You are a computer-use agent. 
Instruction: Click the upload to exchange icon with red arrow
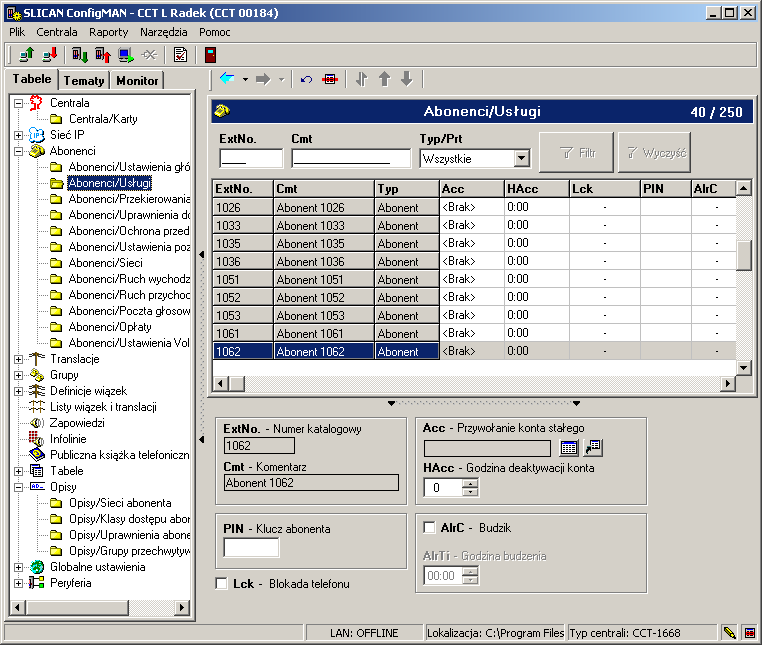(x=103, y=54)
